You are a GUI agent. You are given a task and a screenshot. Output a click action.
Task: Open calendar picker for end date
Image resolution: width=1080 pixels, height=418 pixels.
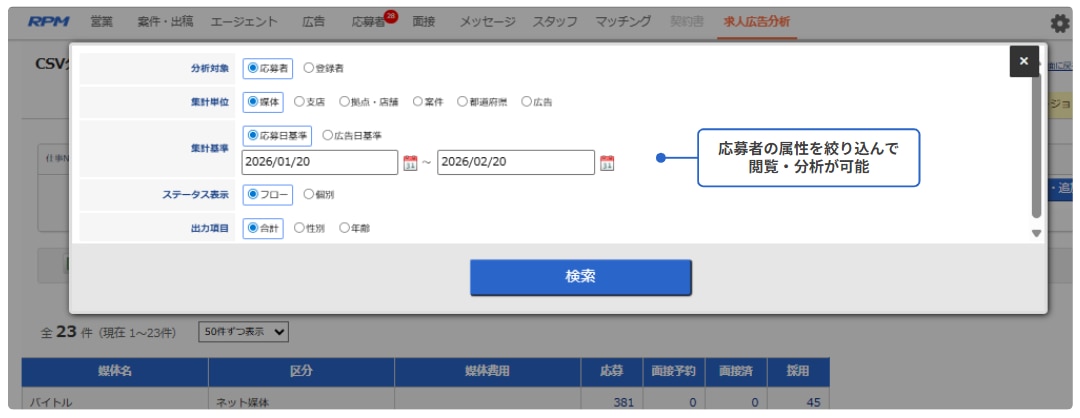(x=607, y=163)
